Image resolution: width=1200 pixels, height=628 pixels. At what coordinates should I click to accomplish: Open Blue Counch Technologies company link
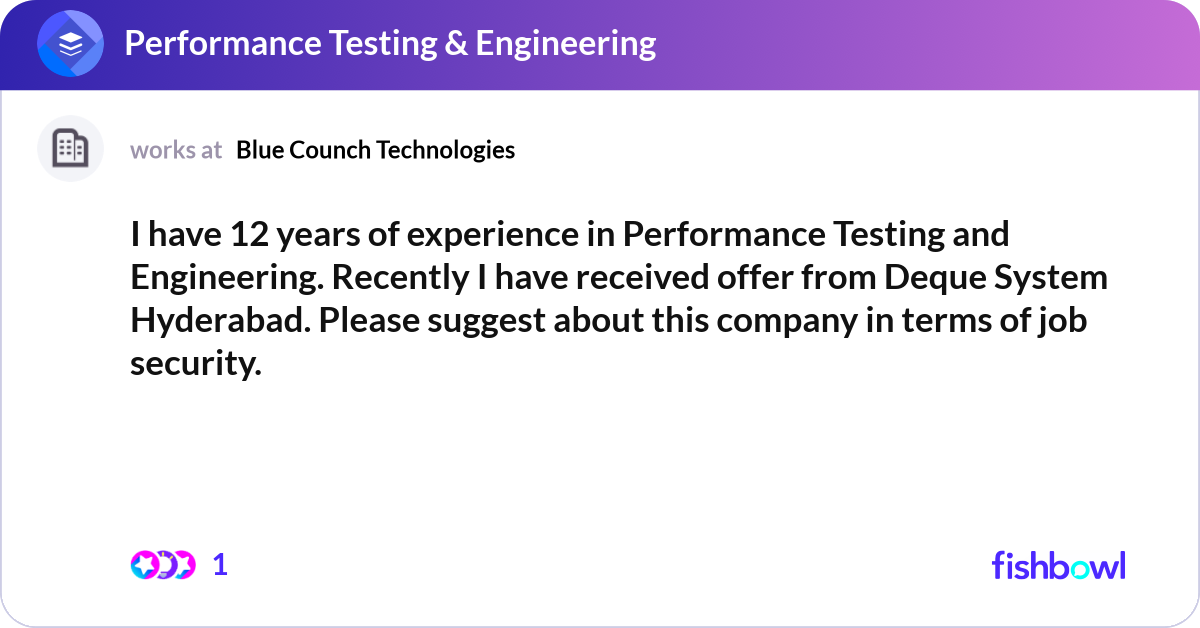coord(376,150)
